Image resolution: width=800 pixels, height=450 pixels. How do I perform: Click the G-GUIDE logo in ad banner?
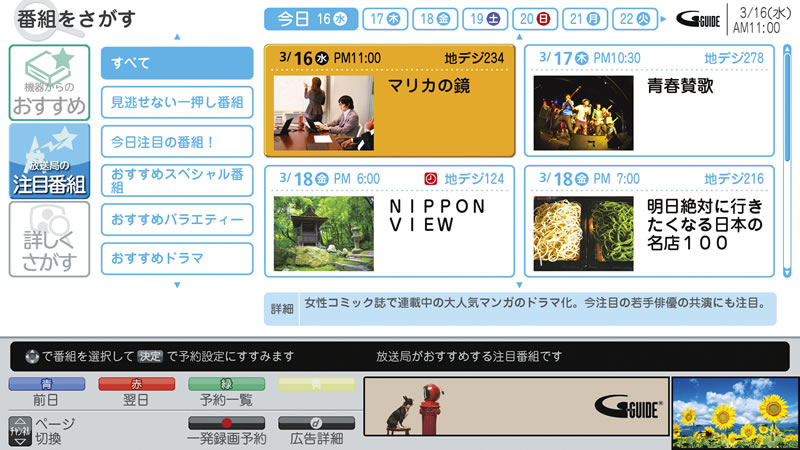point(629,407)
